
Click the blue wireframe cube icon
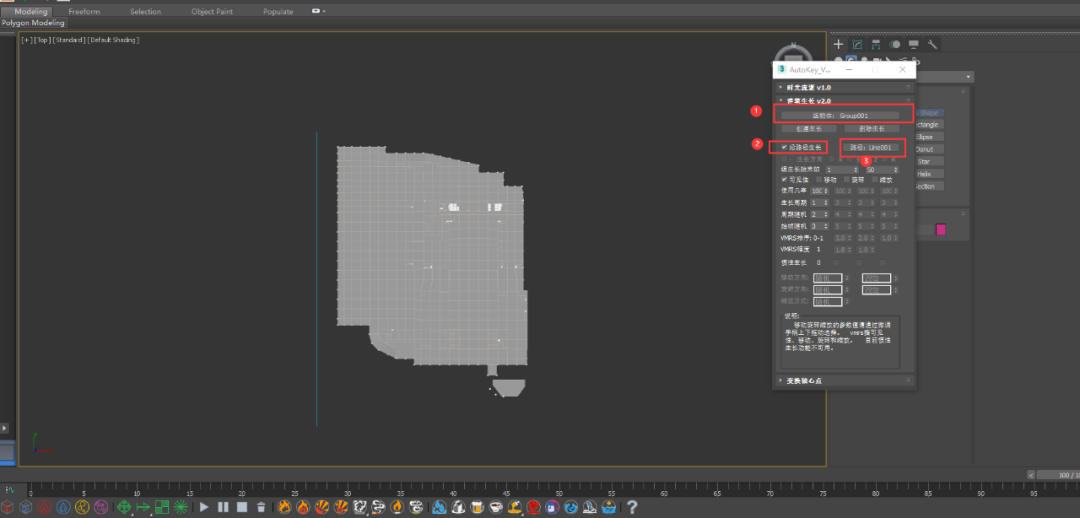[25, 507]
